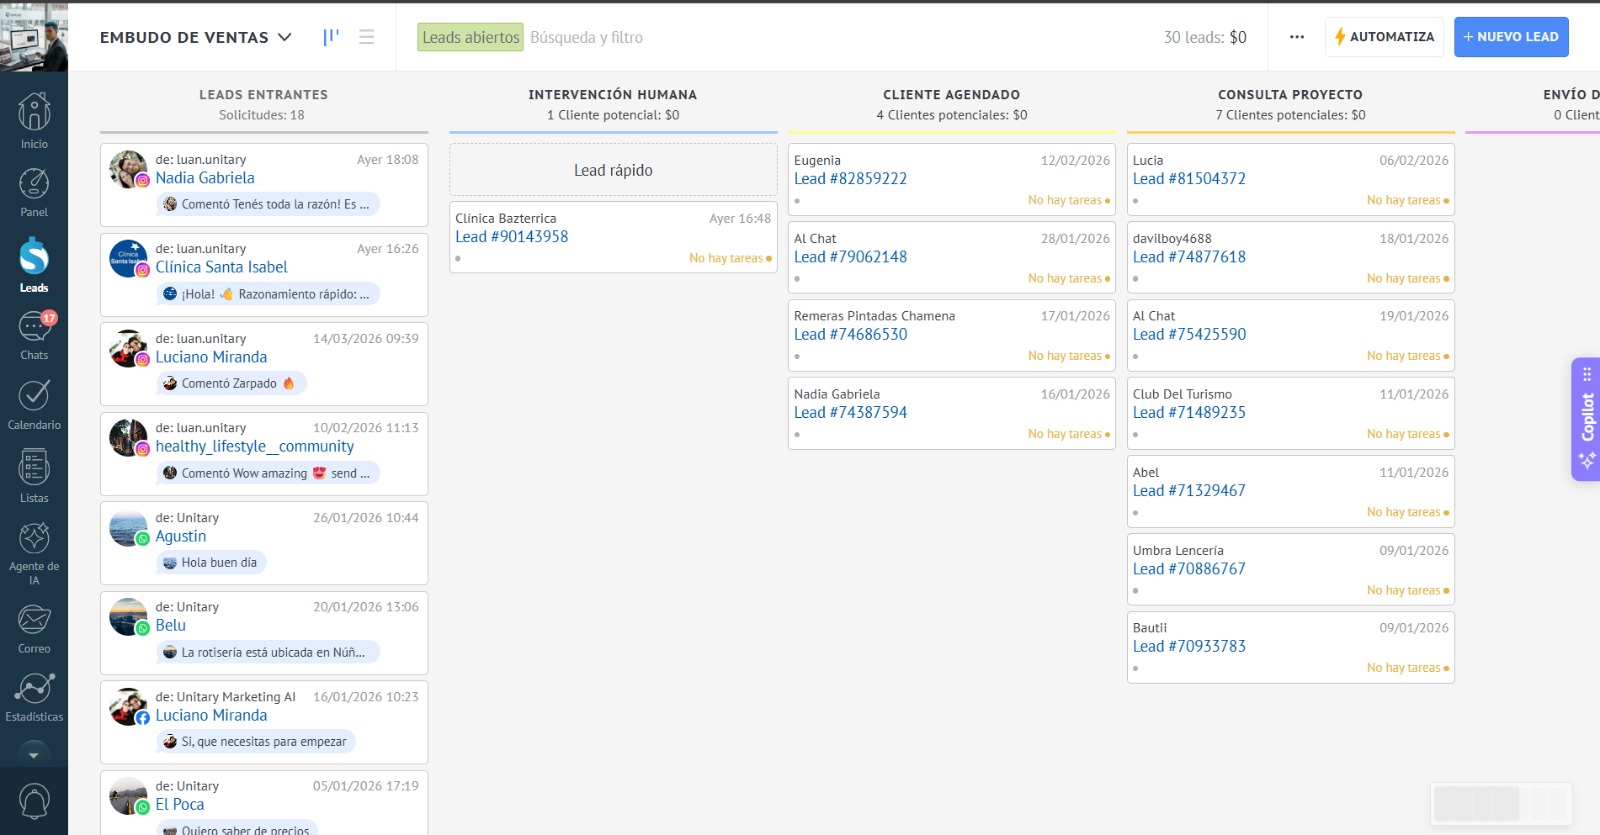Open Clínica Santa Isabel incoming lead
Viewport: 1600px width, 835px height.
coord(221,267)
